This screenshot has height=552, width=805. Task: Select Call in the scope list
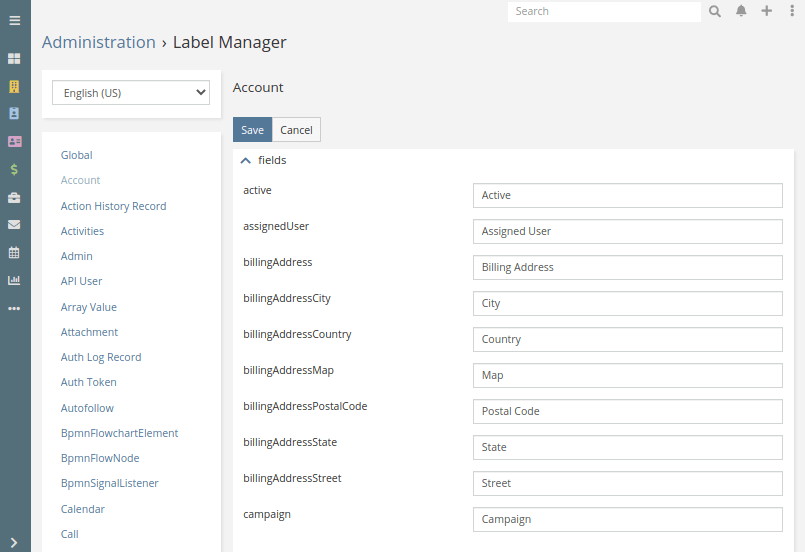(70, 534)
